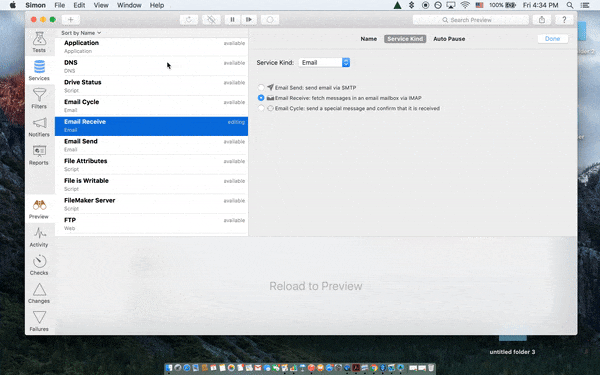Select Email Send radio button

tap(261, 88)
